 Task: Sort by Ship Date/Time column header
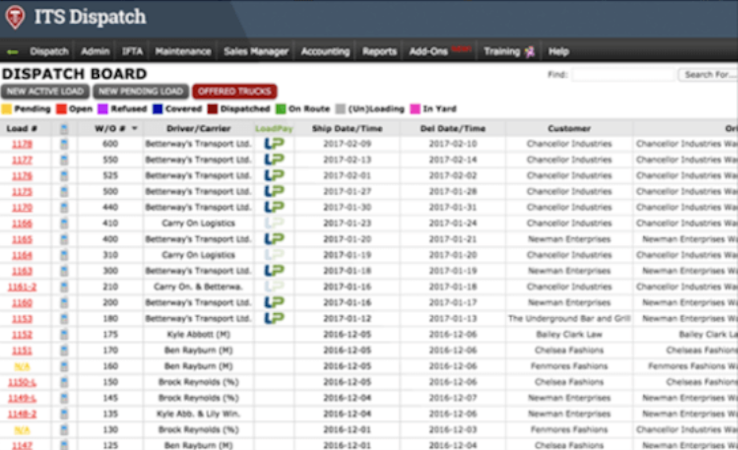click(x=347, y=129)
